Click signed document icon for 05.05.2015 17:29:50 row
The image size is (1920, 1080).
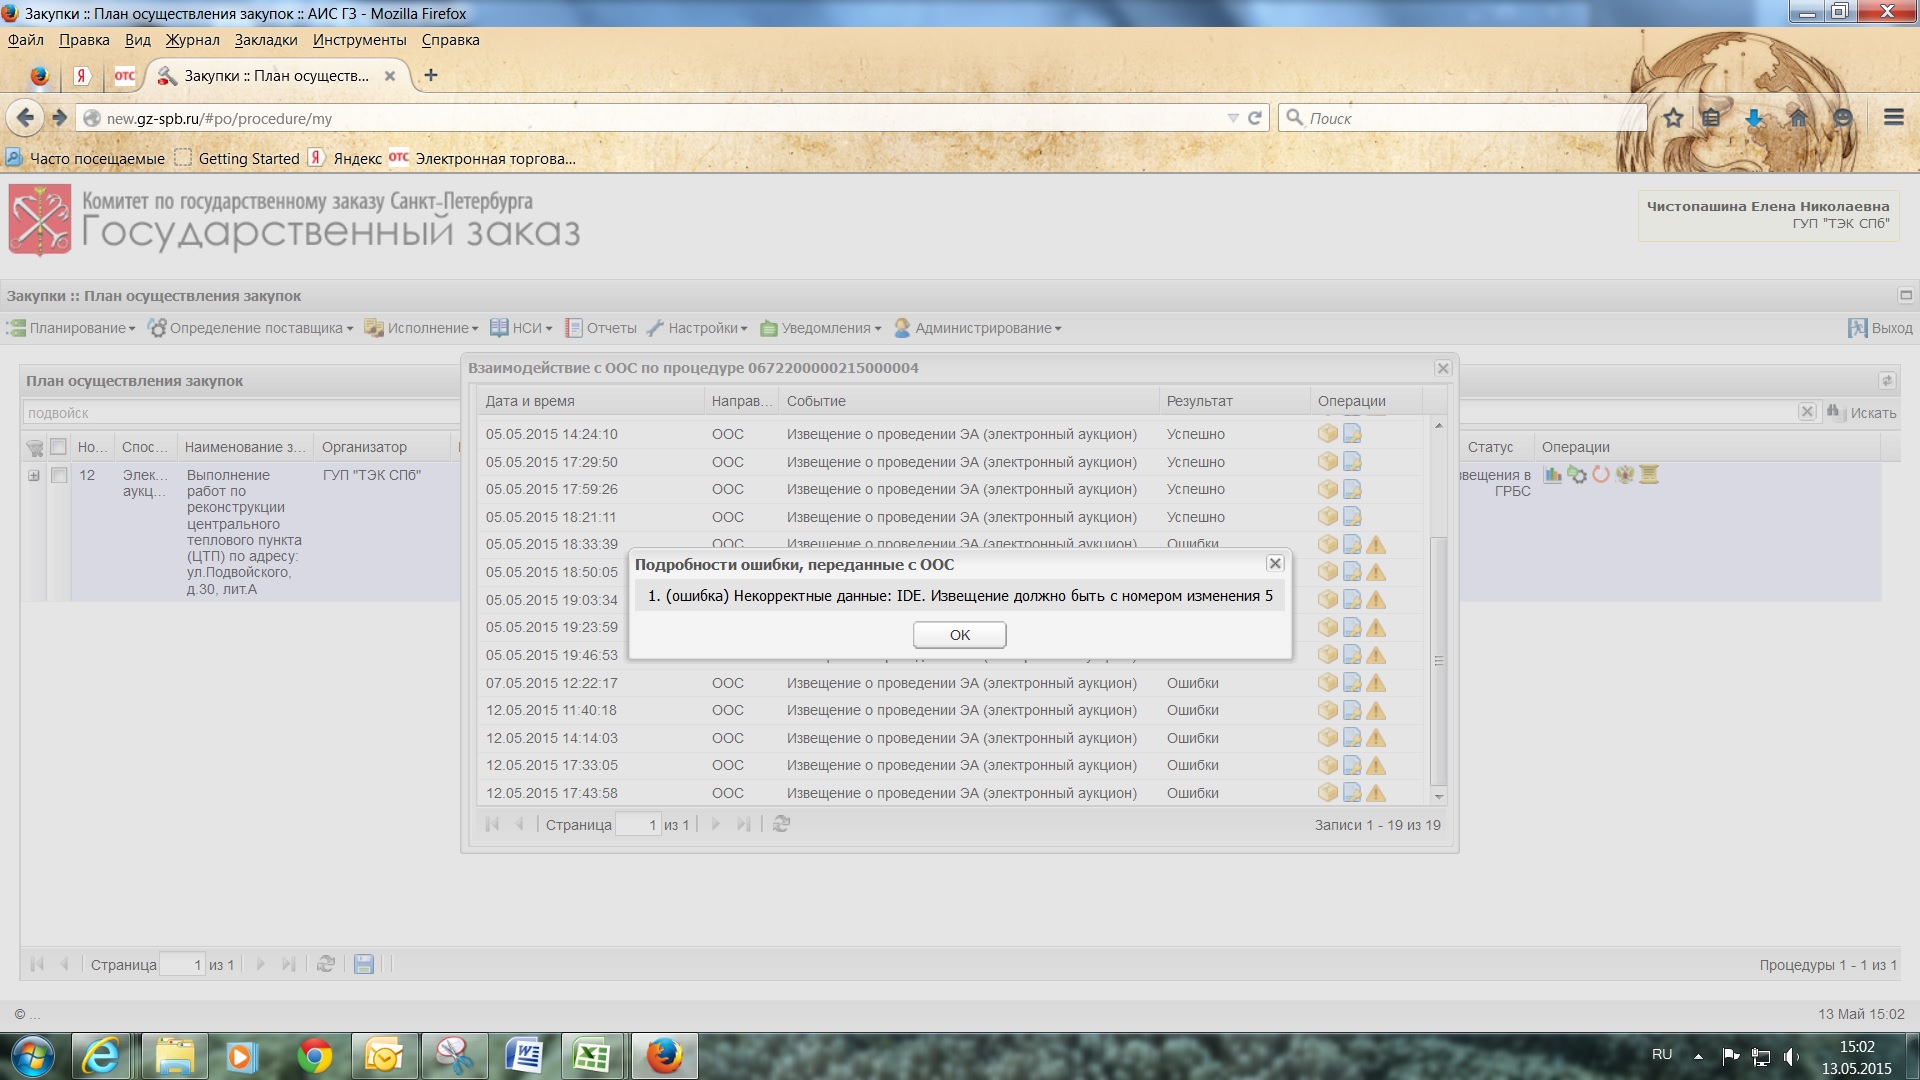pyautogui.click(x=1352, y=462)
